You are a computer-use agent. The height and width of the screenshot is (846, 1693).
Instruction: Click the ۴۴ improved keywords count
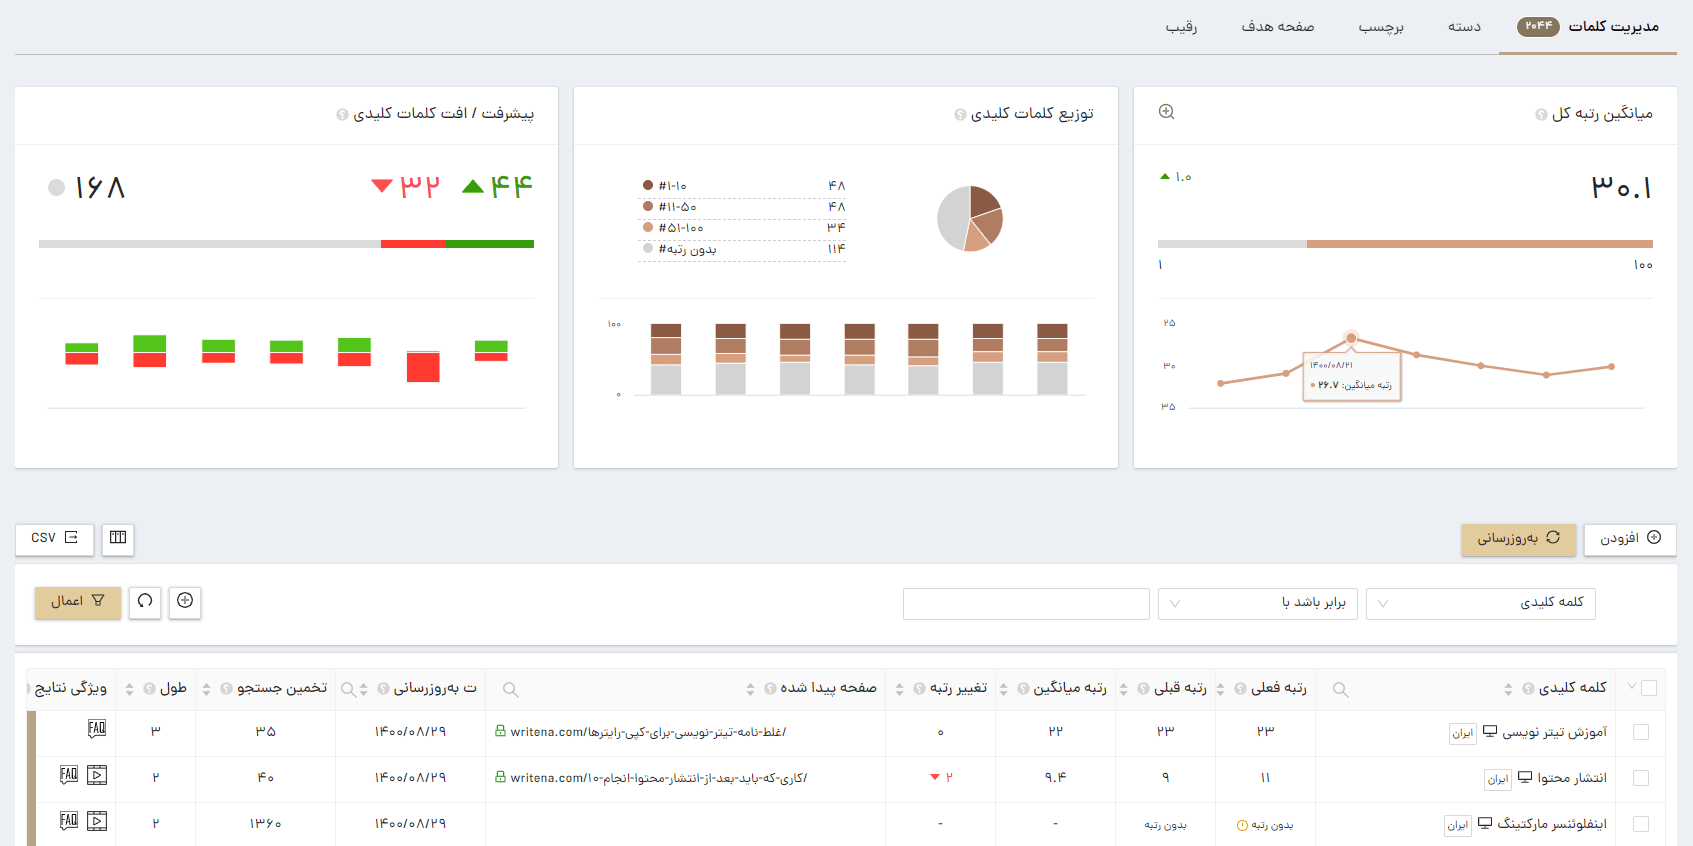click(x=511, y=186)
